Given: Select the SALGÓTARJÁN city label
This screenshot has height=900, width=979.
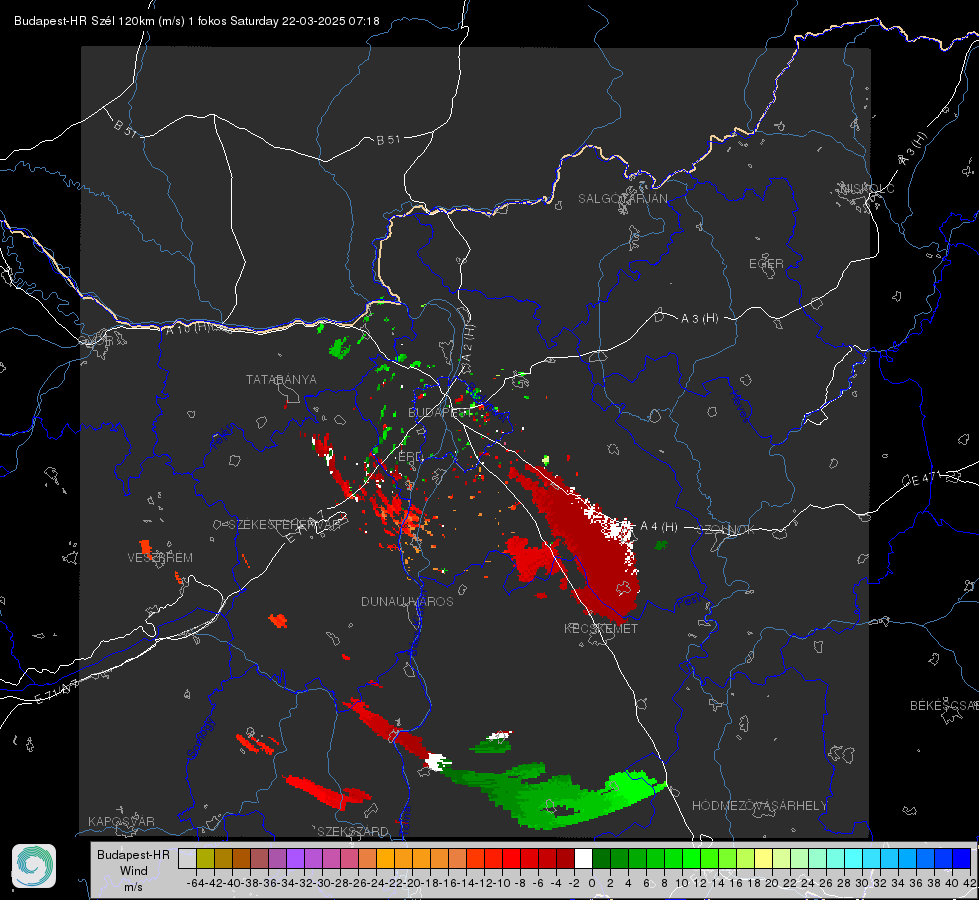Looking at the screenshot, I should [x=622, y=199].
